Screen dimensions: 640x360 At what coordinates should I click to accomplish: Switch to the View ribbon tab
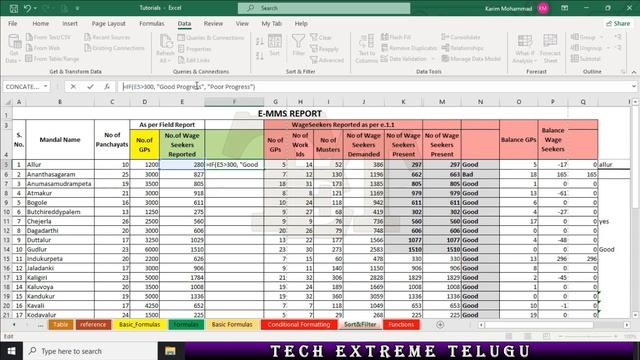(x=242, y=24)
